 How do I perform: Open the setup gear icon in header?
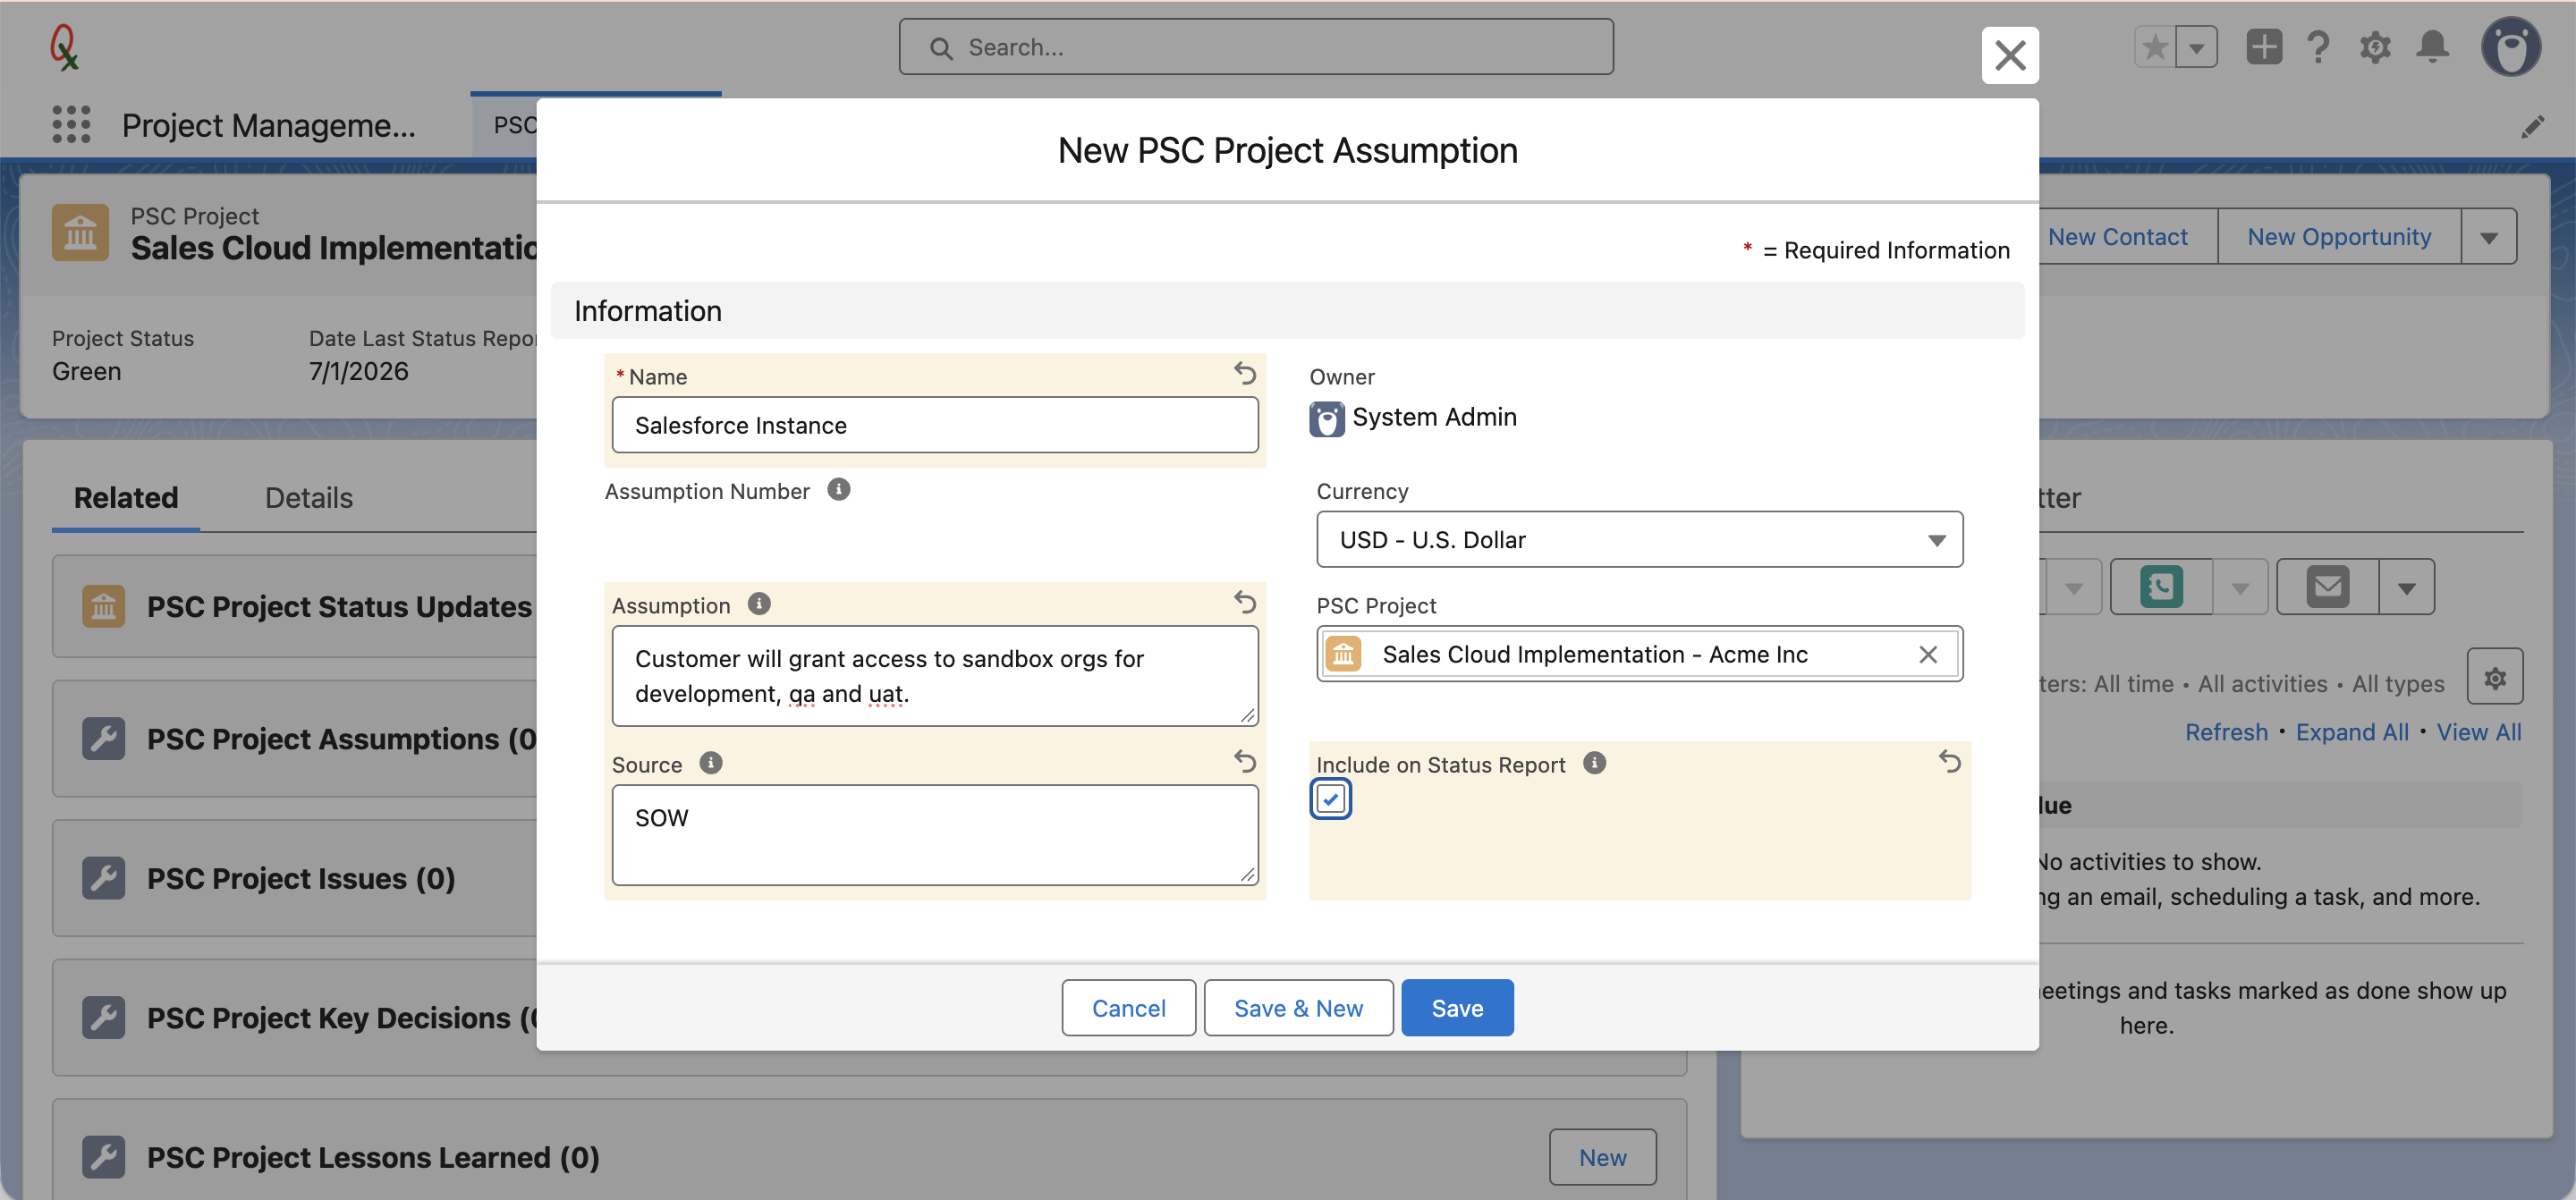[2376, 47]
